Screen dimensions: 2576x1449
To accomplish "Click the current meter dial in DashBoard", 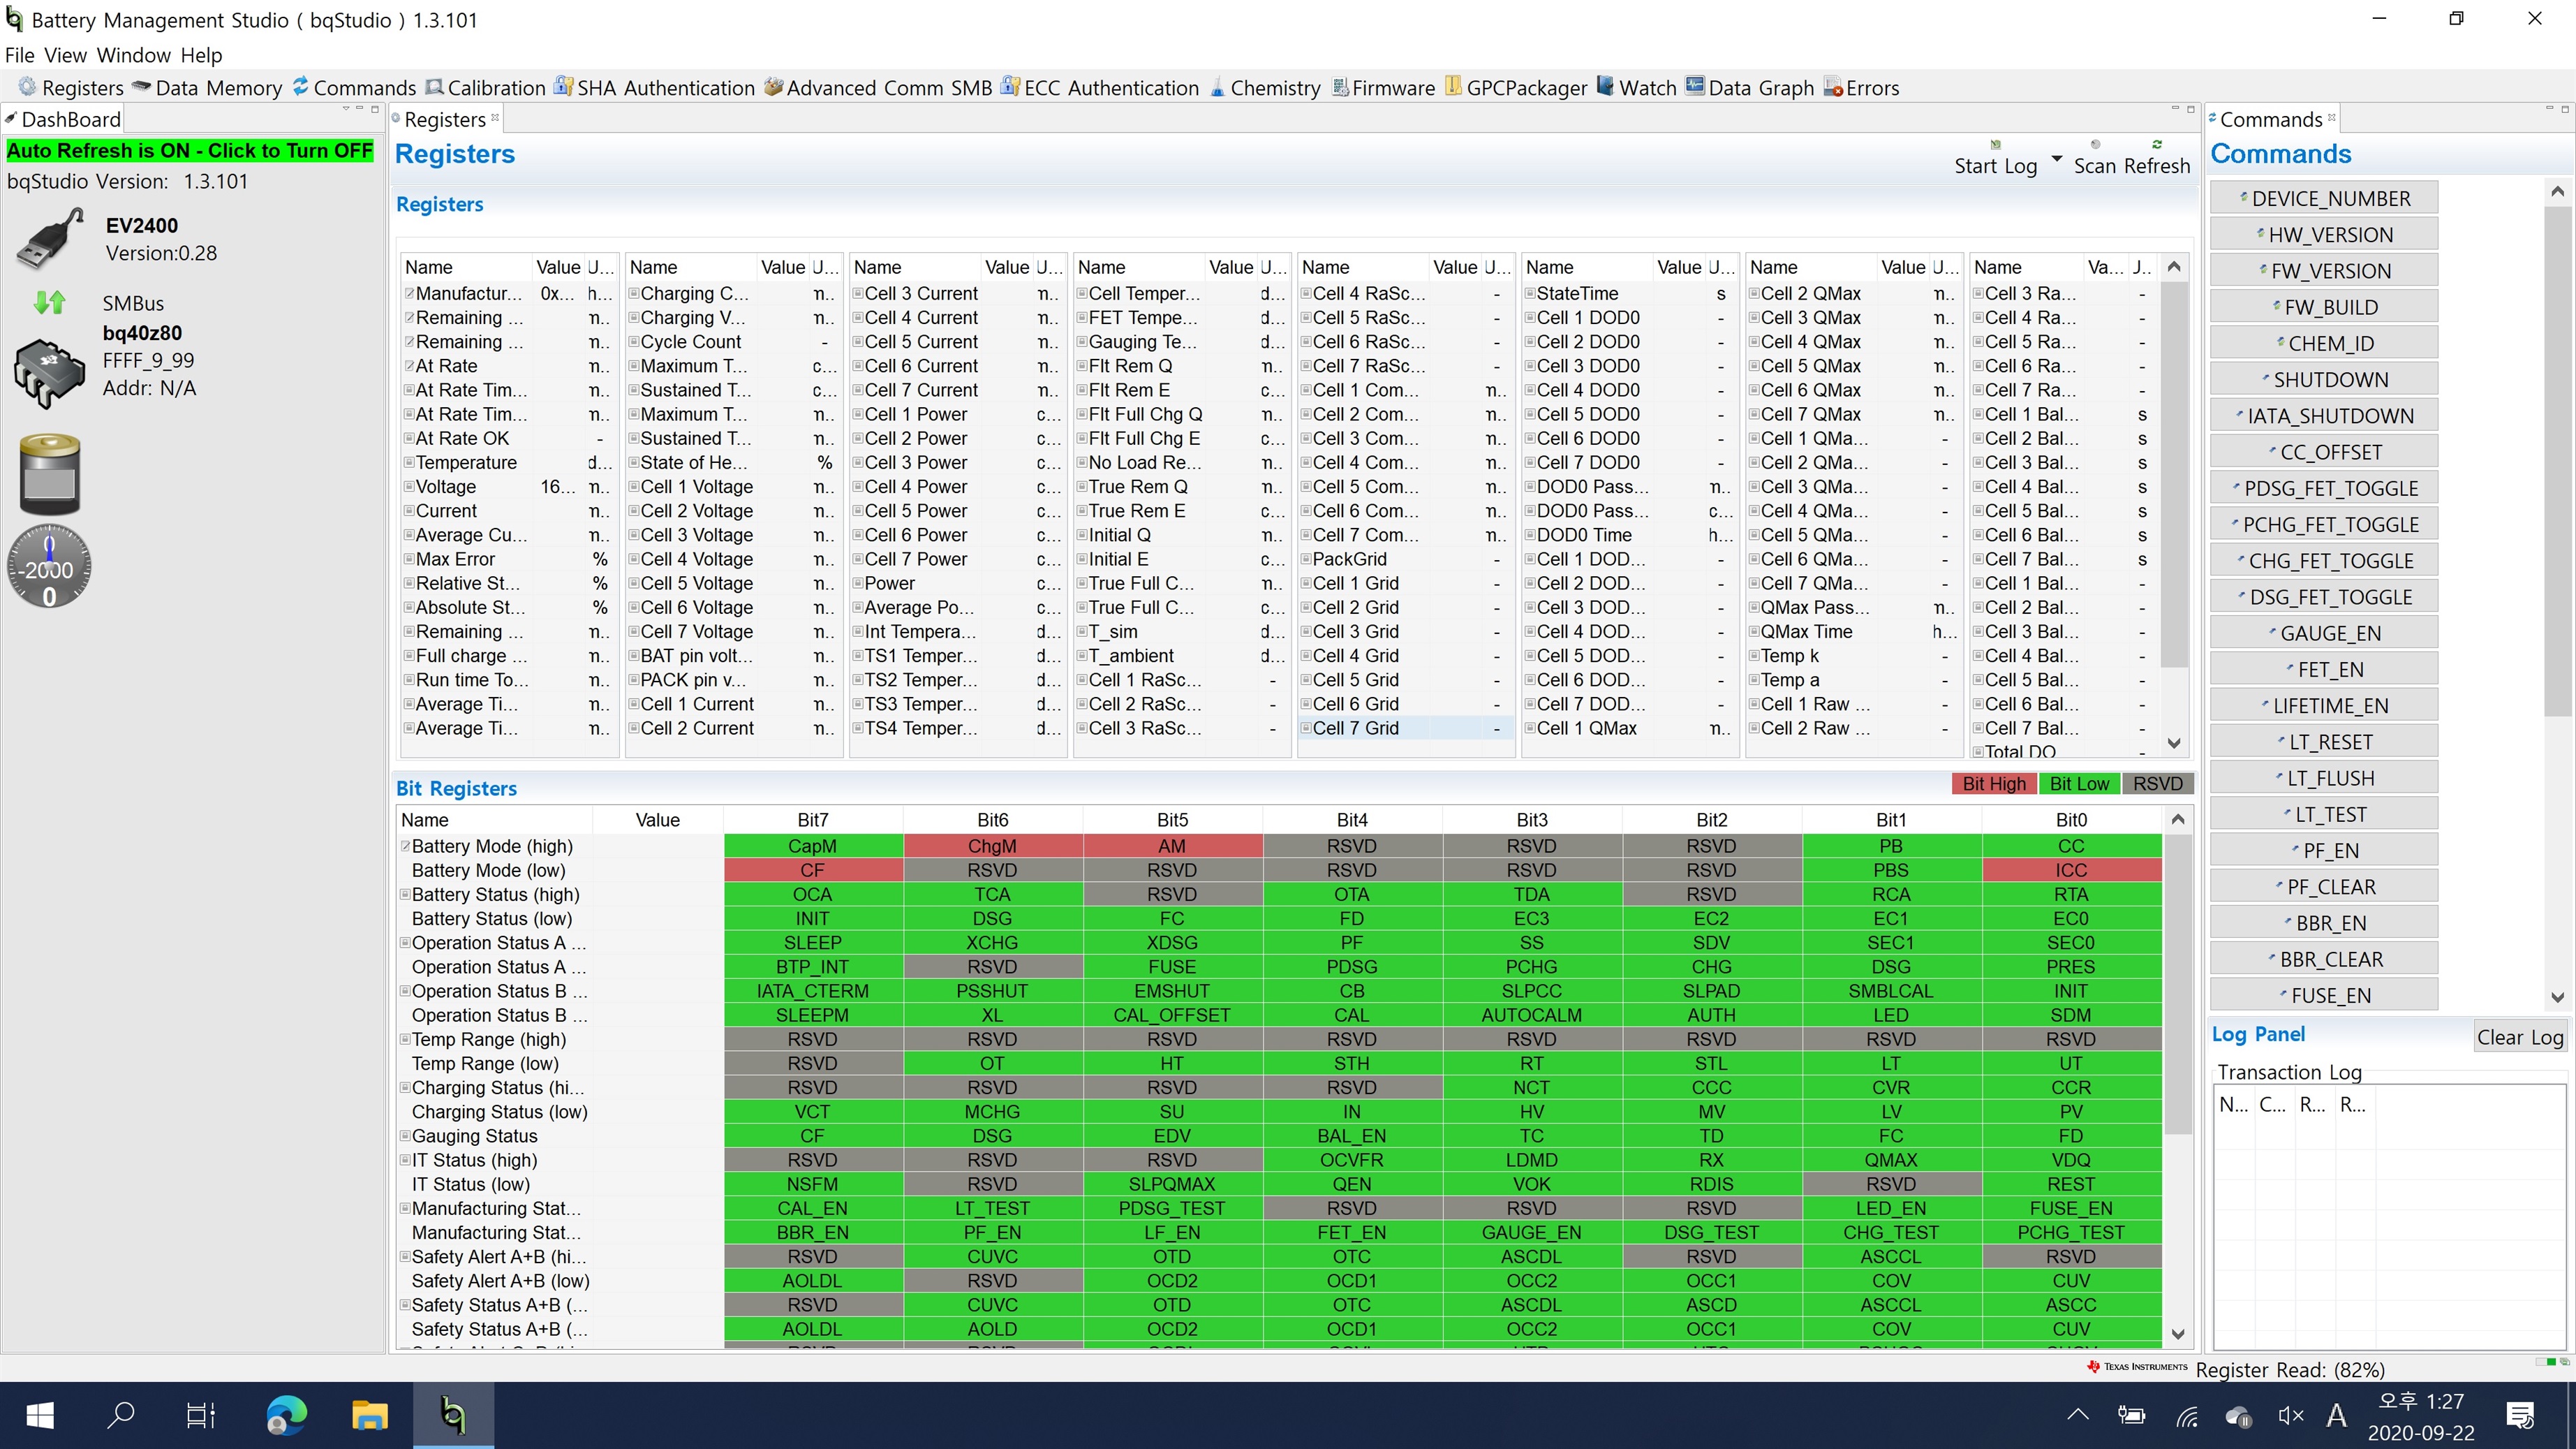I will (x=49, y=567).
